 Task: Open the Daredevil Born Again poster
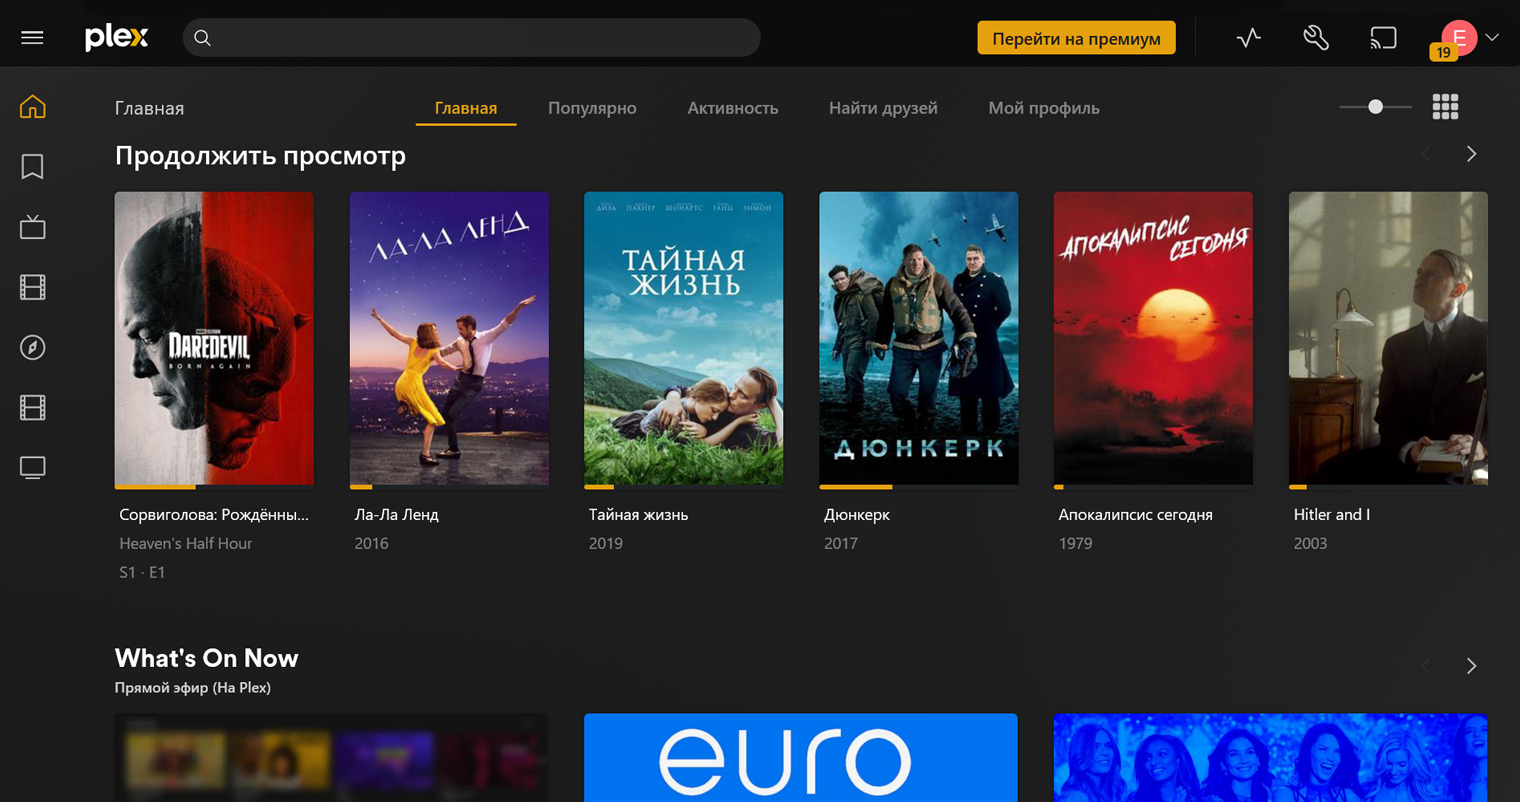point(214,339)
